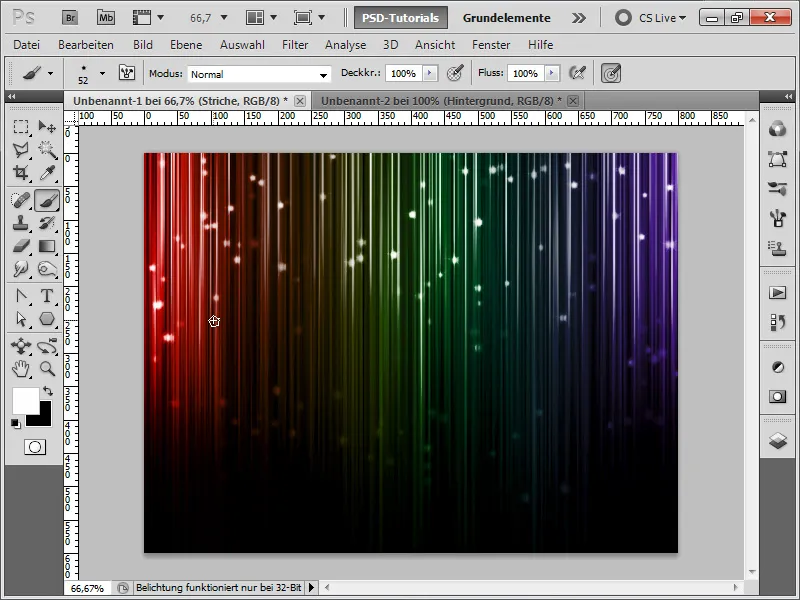
Task: Select the Clone Stamp tool
Action: coord(21,223)
